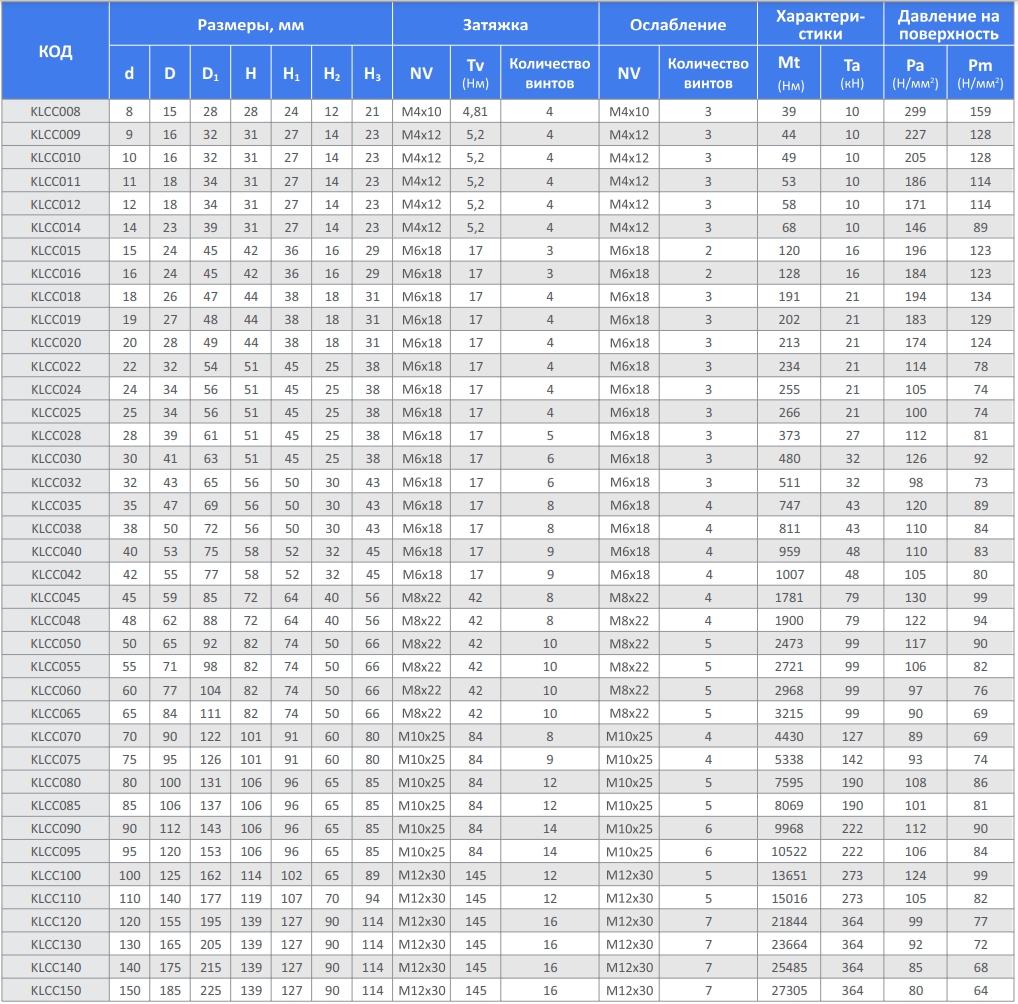
Task: Click the Tv (Нм) column subheader
Action: (x=475, y=73)
